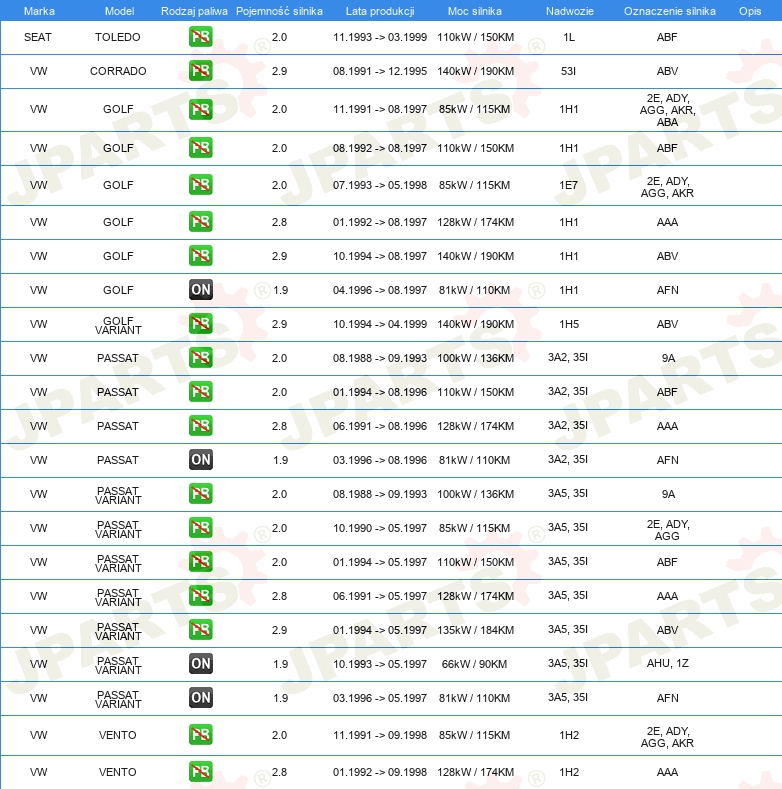Select the PB icon for PASSAT 2.8 3A2 body
Viewport: 782px width, 789px height.
[x=201, y=426]
